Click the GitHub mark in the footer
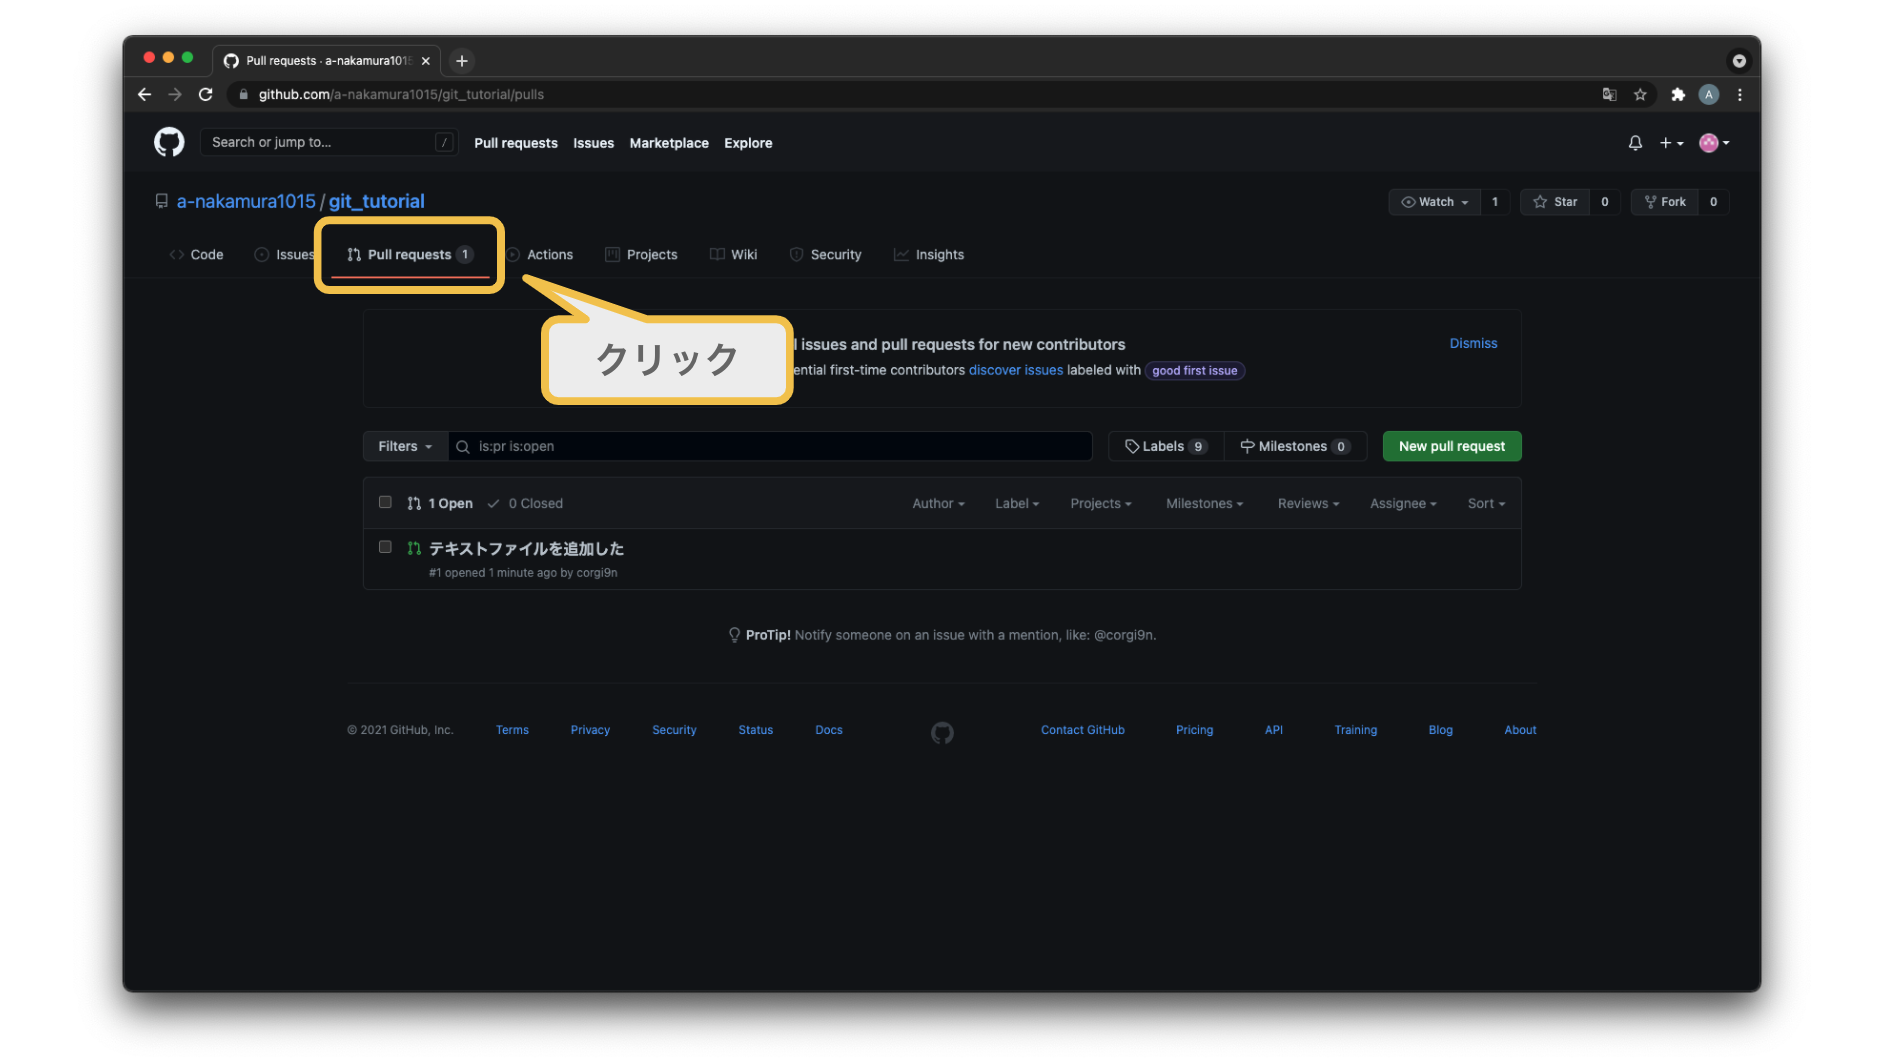The width and height of the screenshot is (1885, 1060). 942,733
